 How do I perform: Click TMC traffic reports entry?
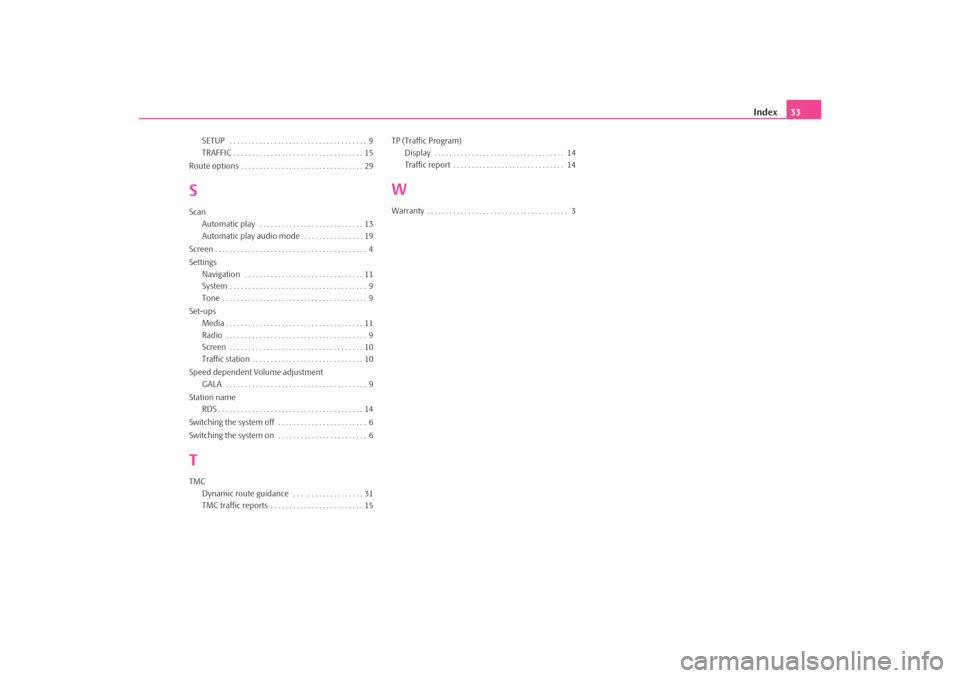tap(234, 506)
